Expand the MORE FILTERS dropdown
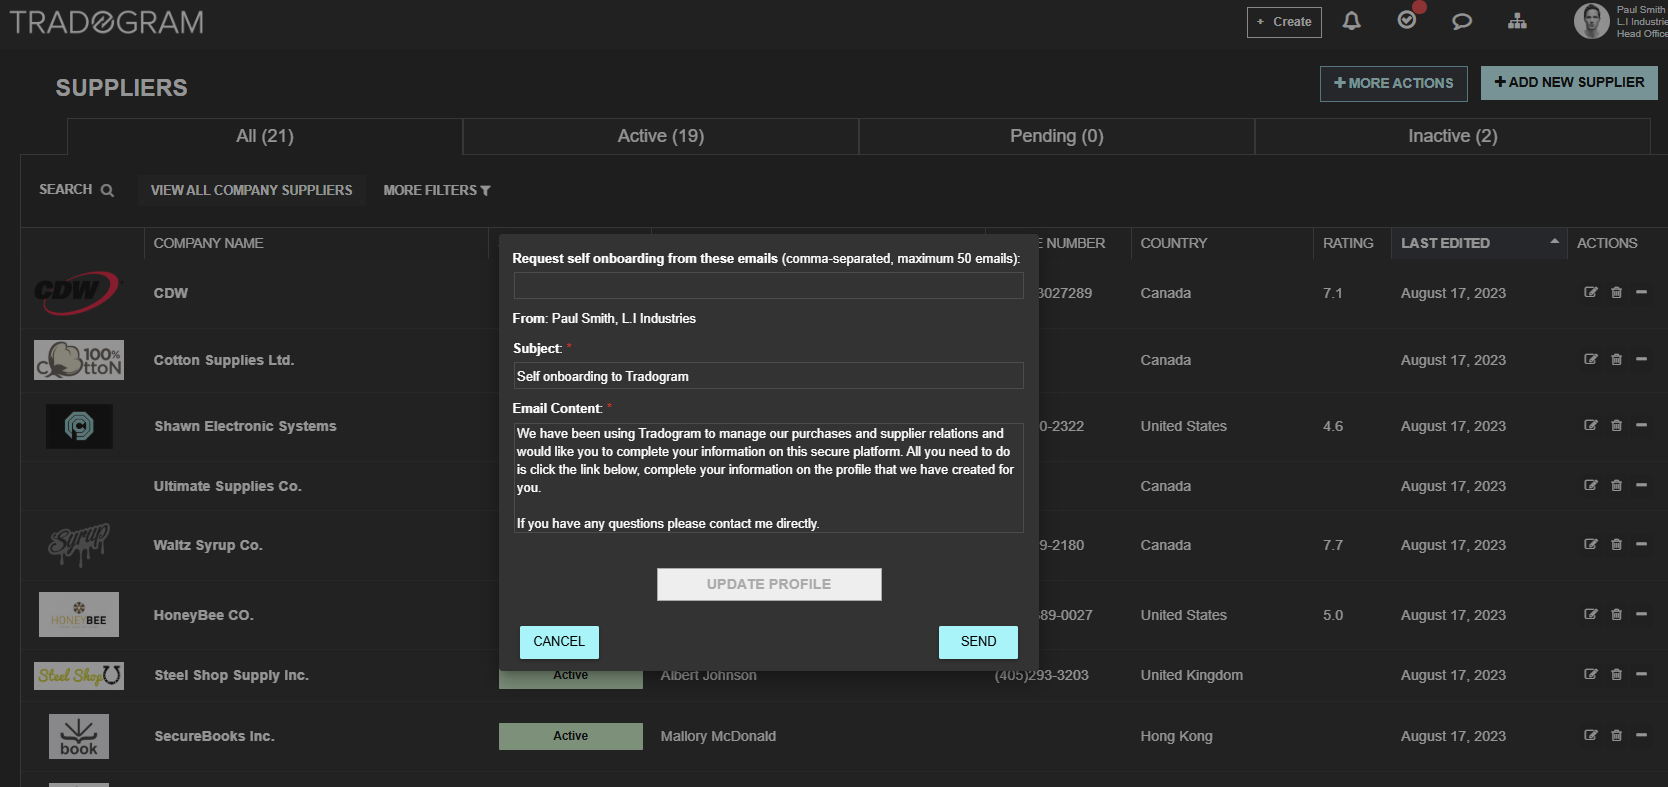The width and height of the screenshot is (1668, 787). click(437, 190)
